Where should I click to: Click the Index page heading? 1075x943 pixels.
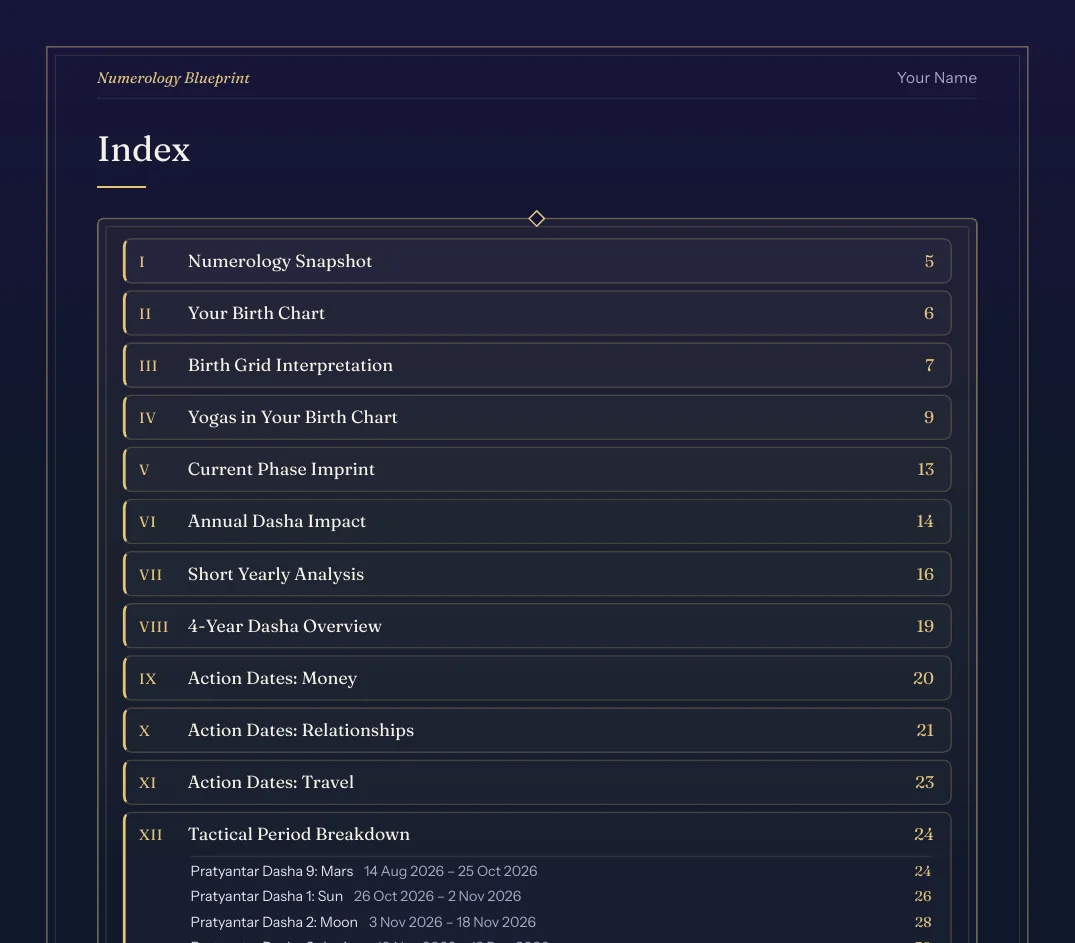coord(144,150)
